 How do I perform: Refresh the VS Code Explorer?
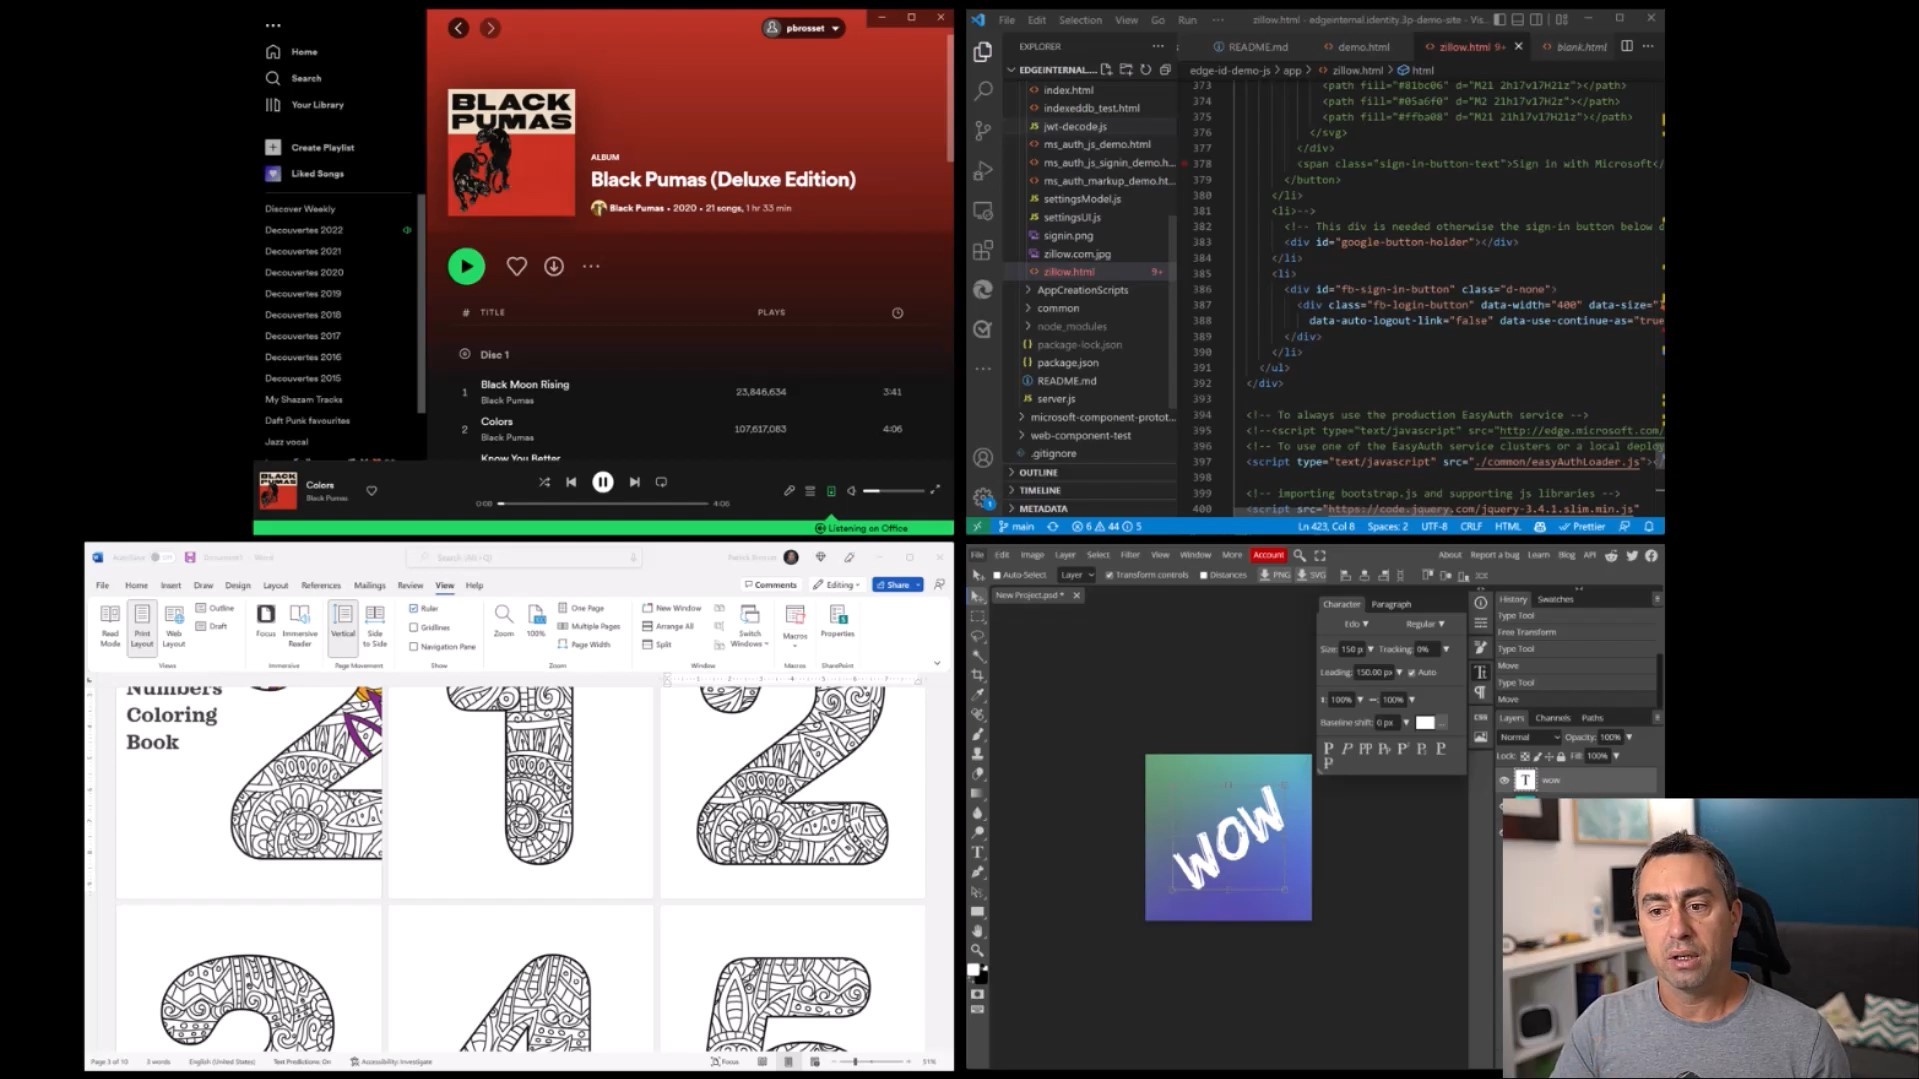click(1146, 70)
